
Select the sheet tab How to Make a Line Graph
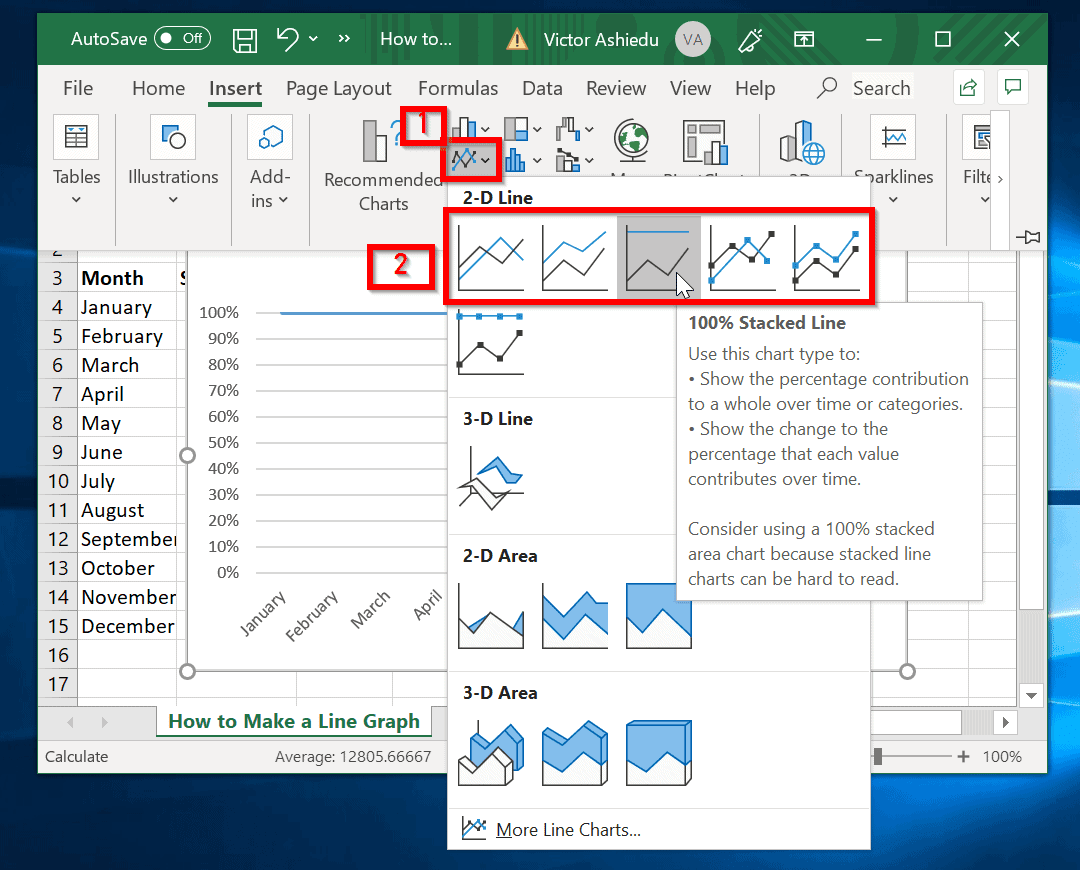point(293,721)
